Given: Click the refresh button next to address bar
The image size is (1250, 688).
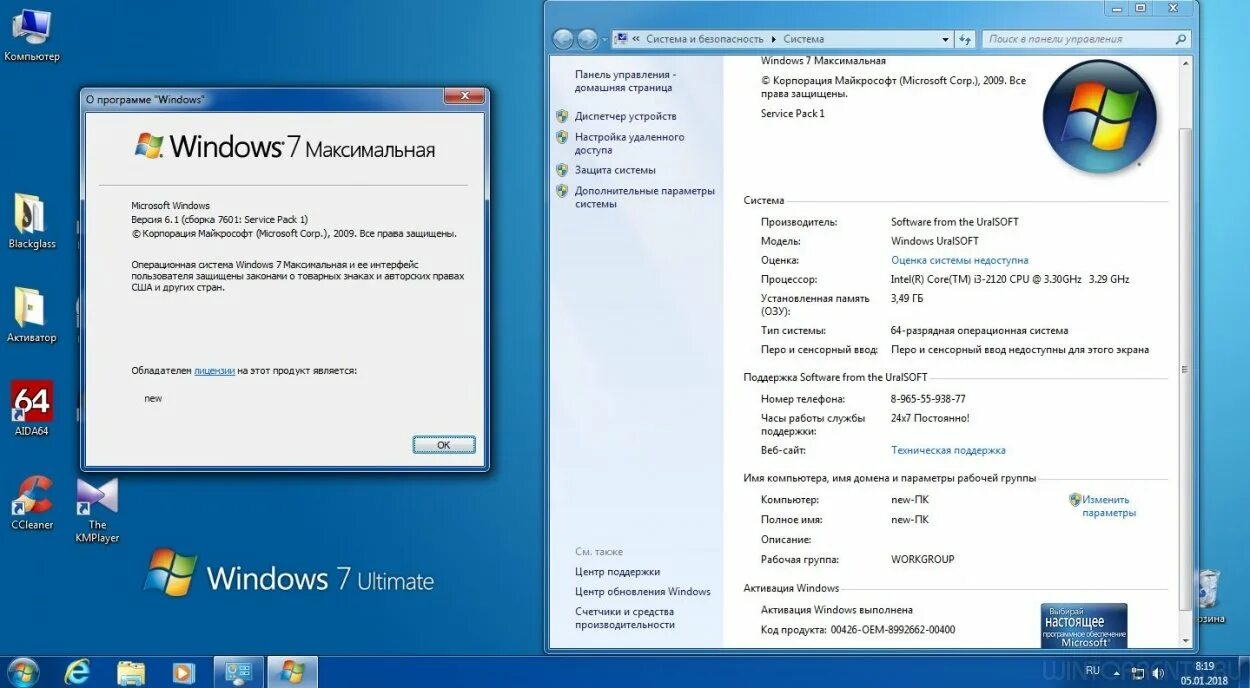Looking at the screenshot, I should [x=965, y=39].
